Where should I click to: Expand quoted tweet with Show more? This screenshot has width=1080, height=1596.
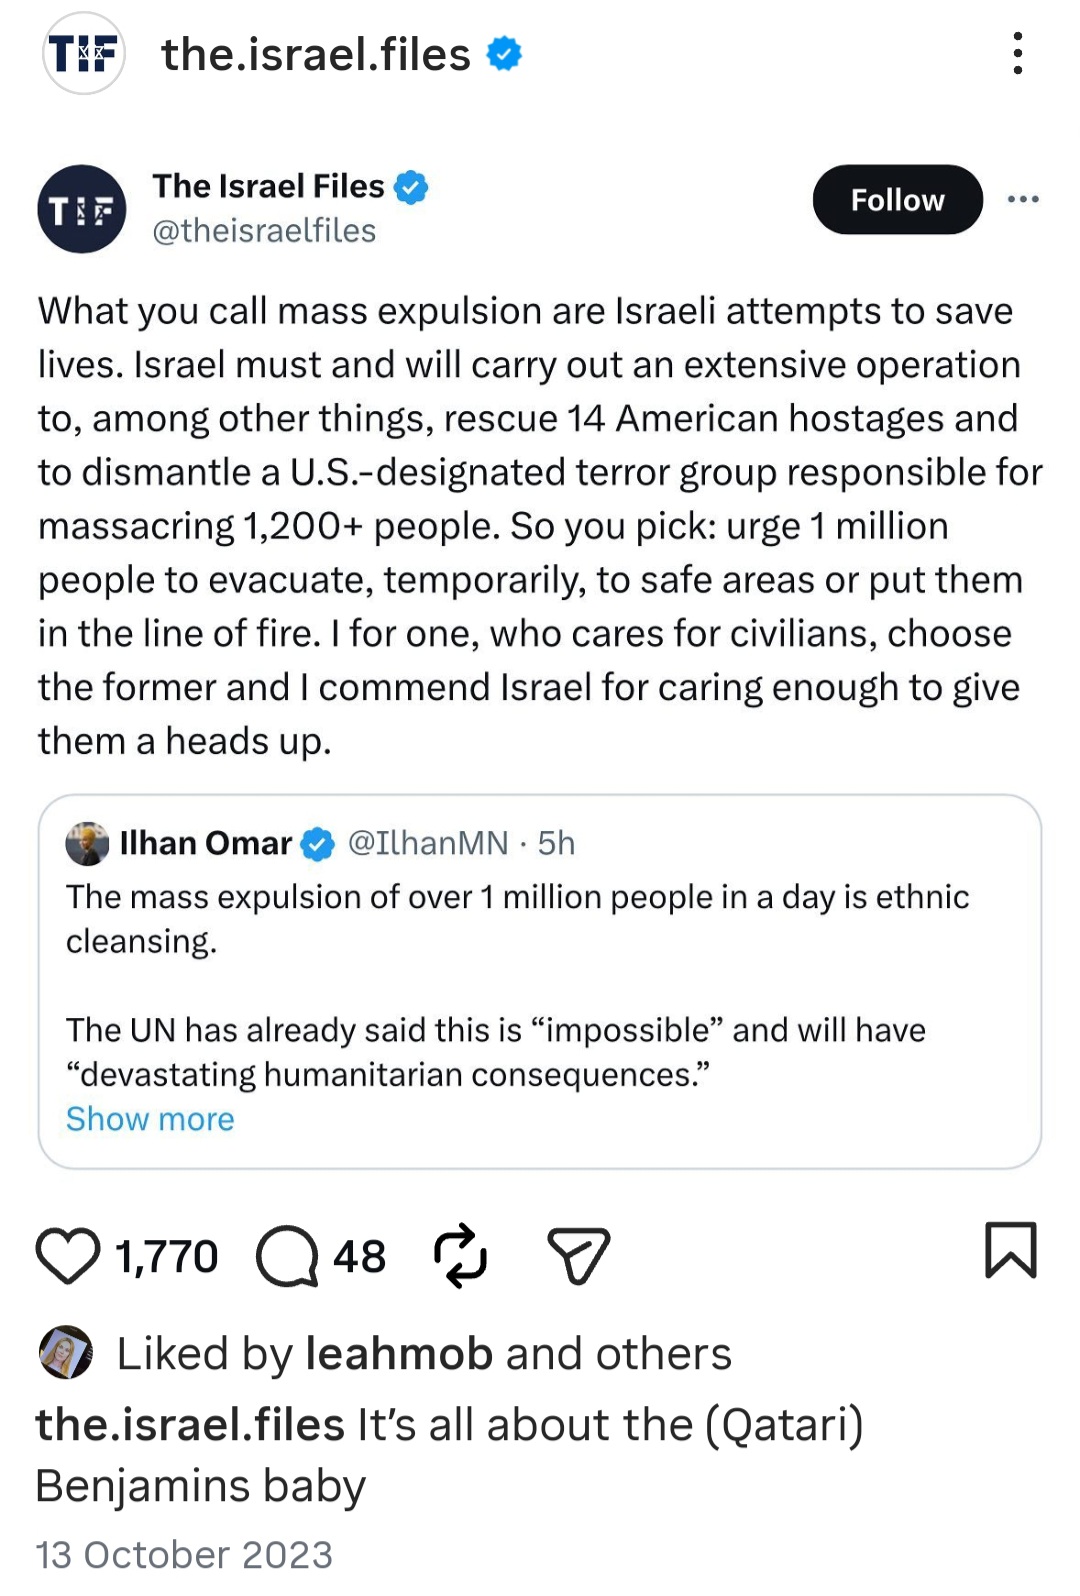[150, 1118]
